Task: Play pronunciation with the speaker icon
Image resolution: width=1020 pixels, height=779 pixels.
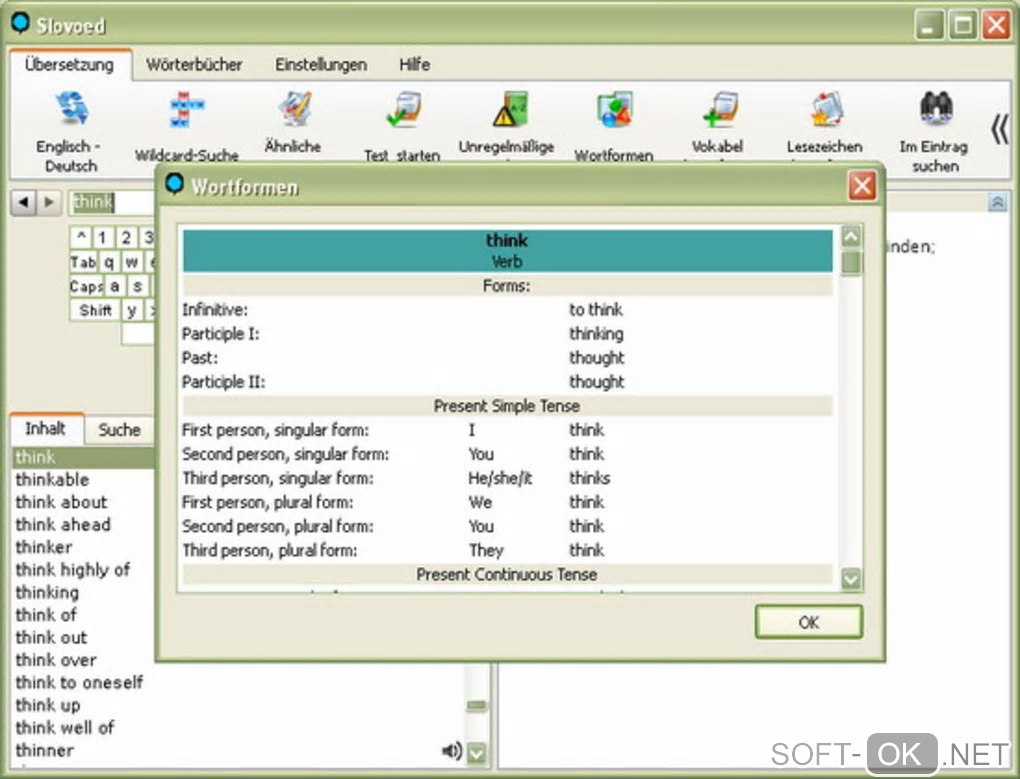Action: [452, 750]
